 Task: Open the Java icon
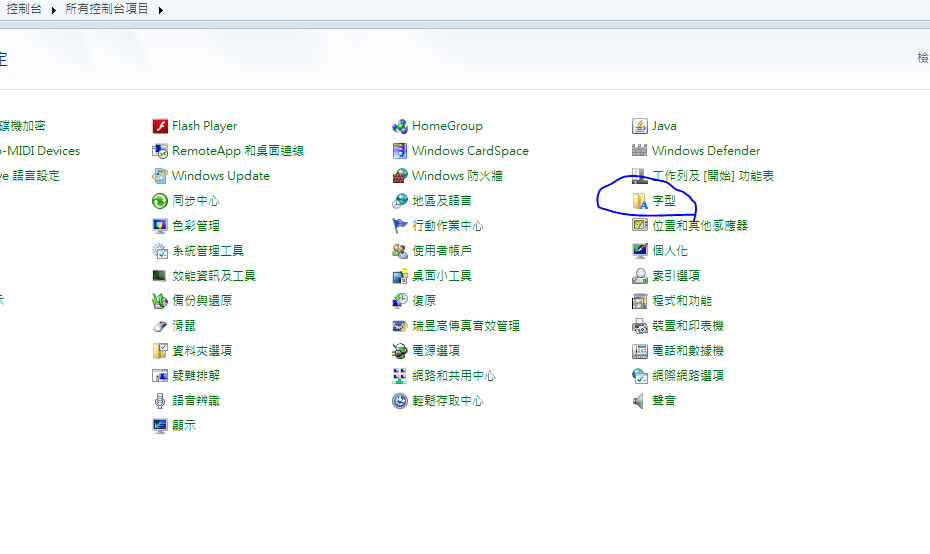(640, 126)
